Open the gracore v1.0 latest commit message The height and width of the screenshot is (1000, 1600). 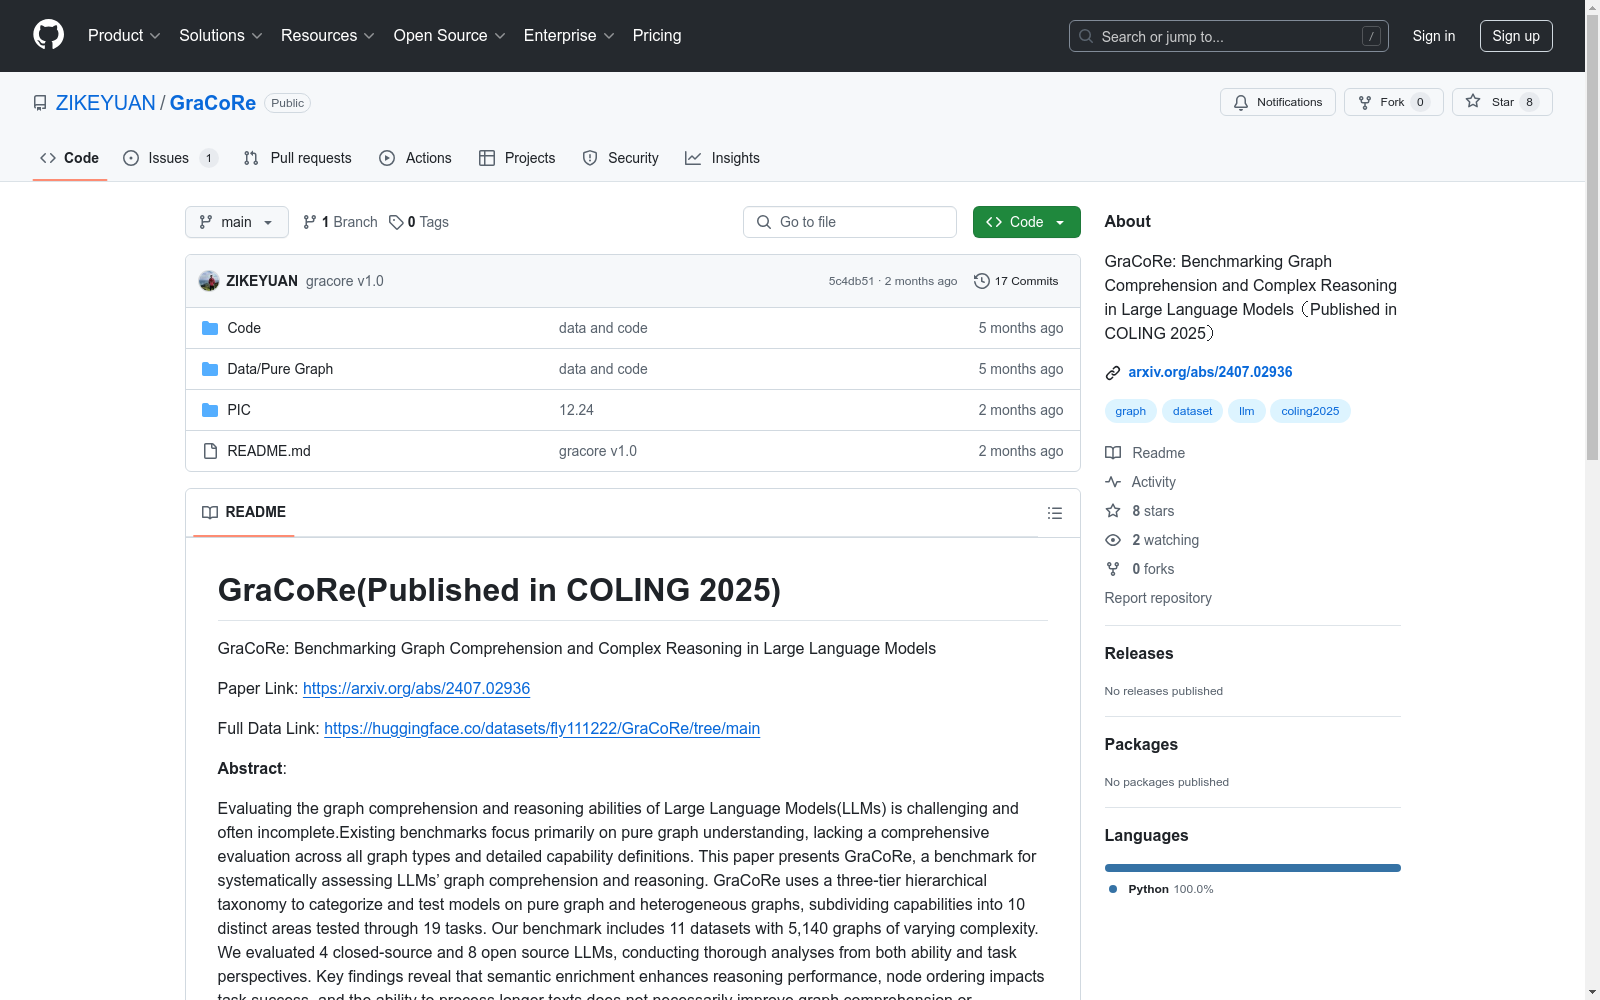click(345, 281)
